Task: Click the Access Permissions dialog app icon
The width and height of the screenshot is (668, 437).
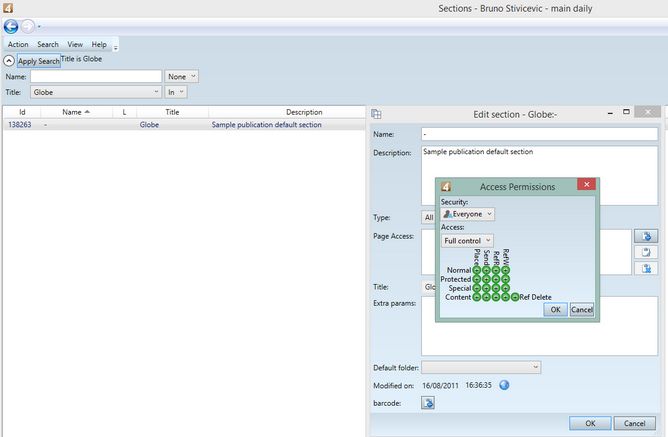Action: tap(446, 187)
